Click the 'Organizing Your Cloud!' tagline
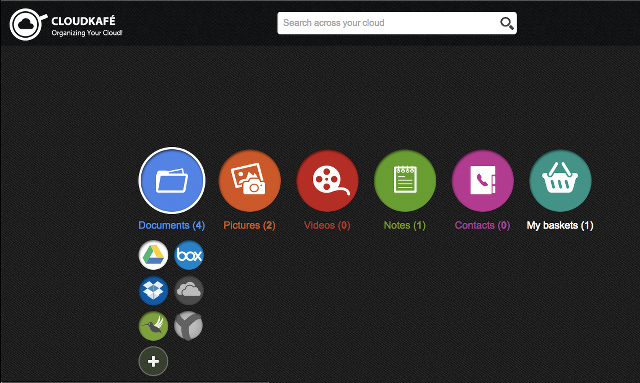Viewport: 640px width, 383px height. 87,33
